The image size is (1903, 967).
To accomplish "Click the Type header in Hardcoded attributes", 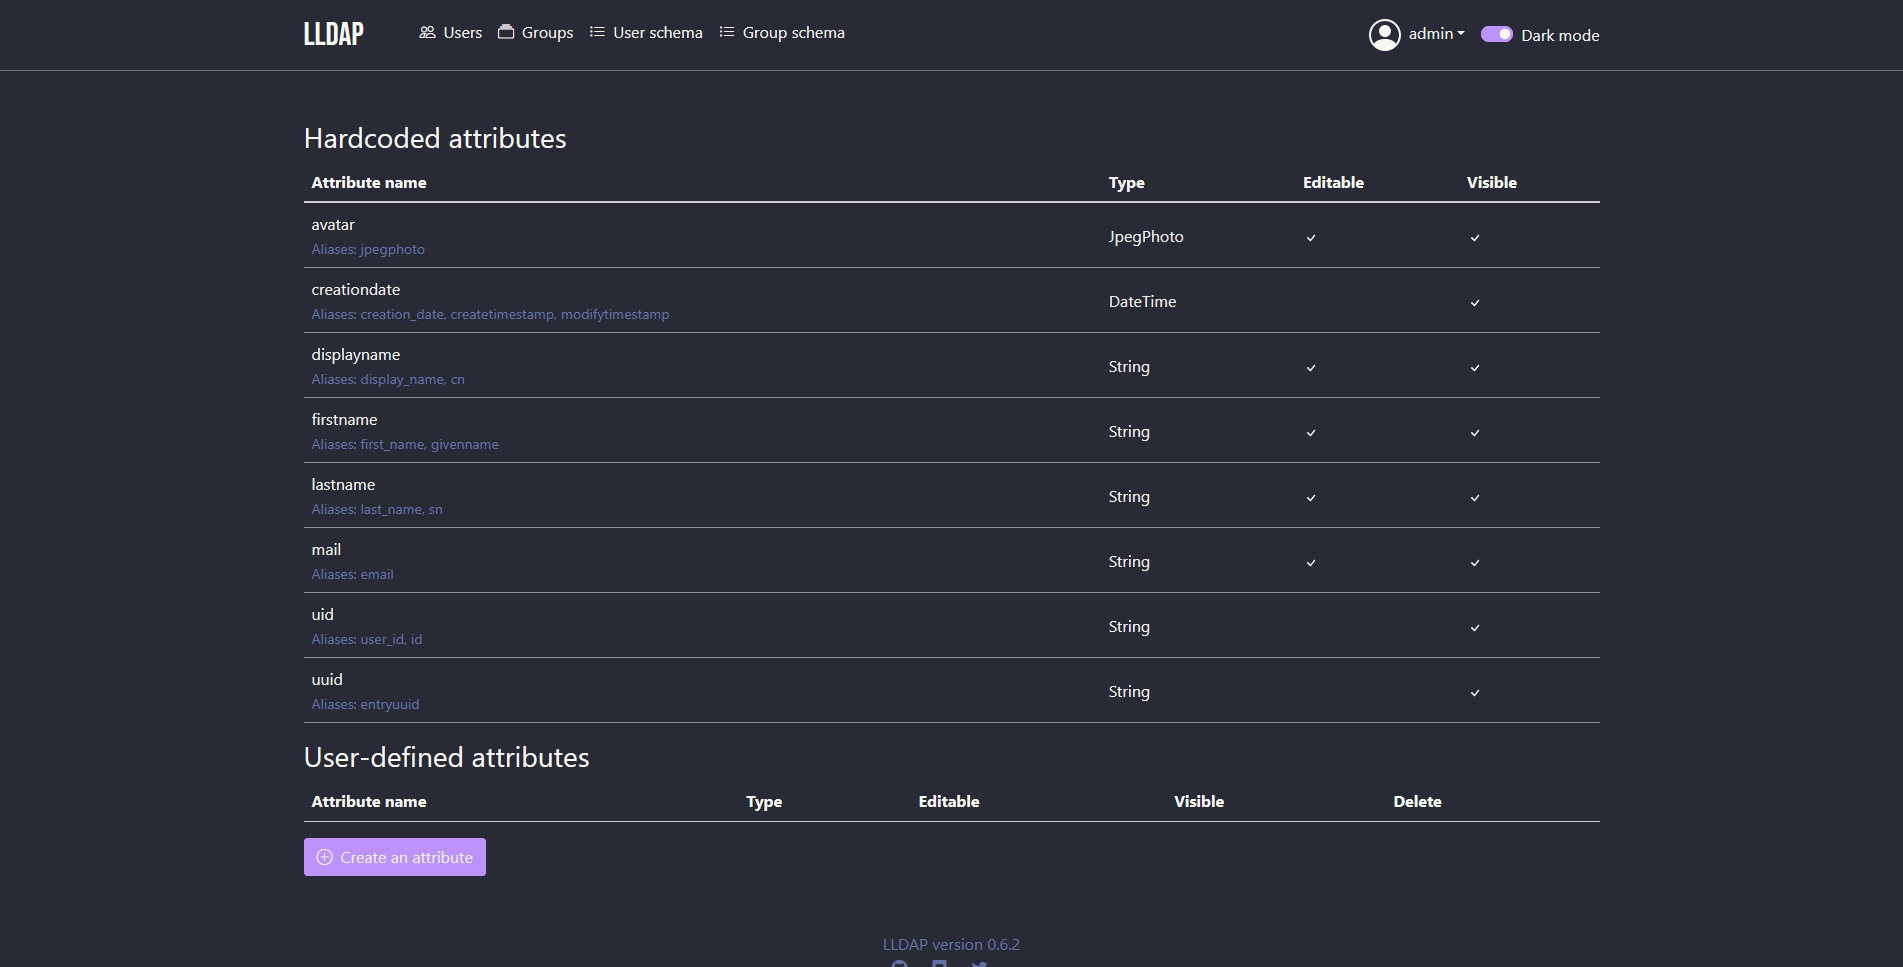I will click(x=1126, y=183).
